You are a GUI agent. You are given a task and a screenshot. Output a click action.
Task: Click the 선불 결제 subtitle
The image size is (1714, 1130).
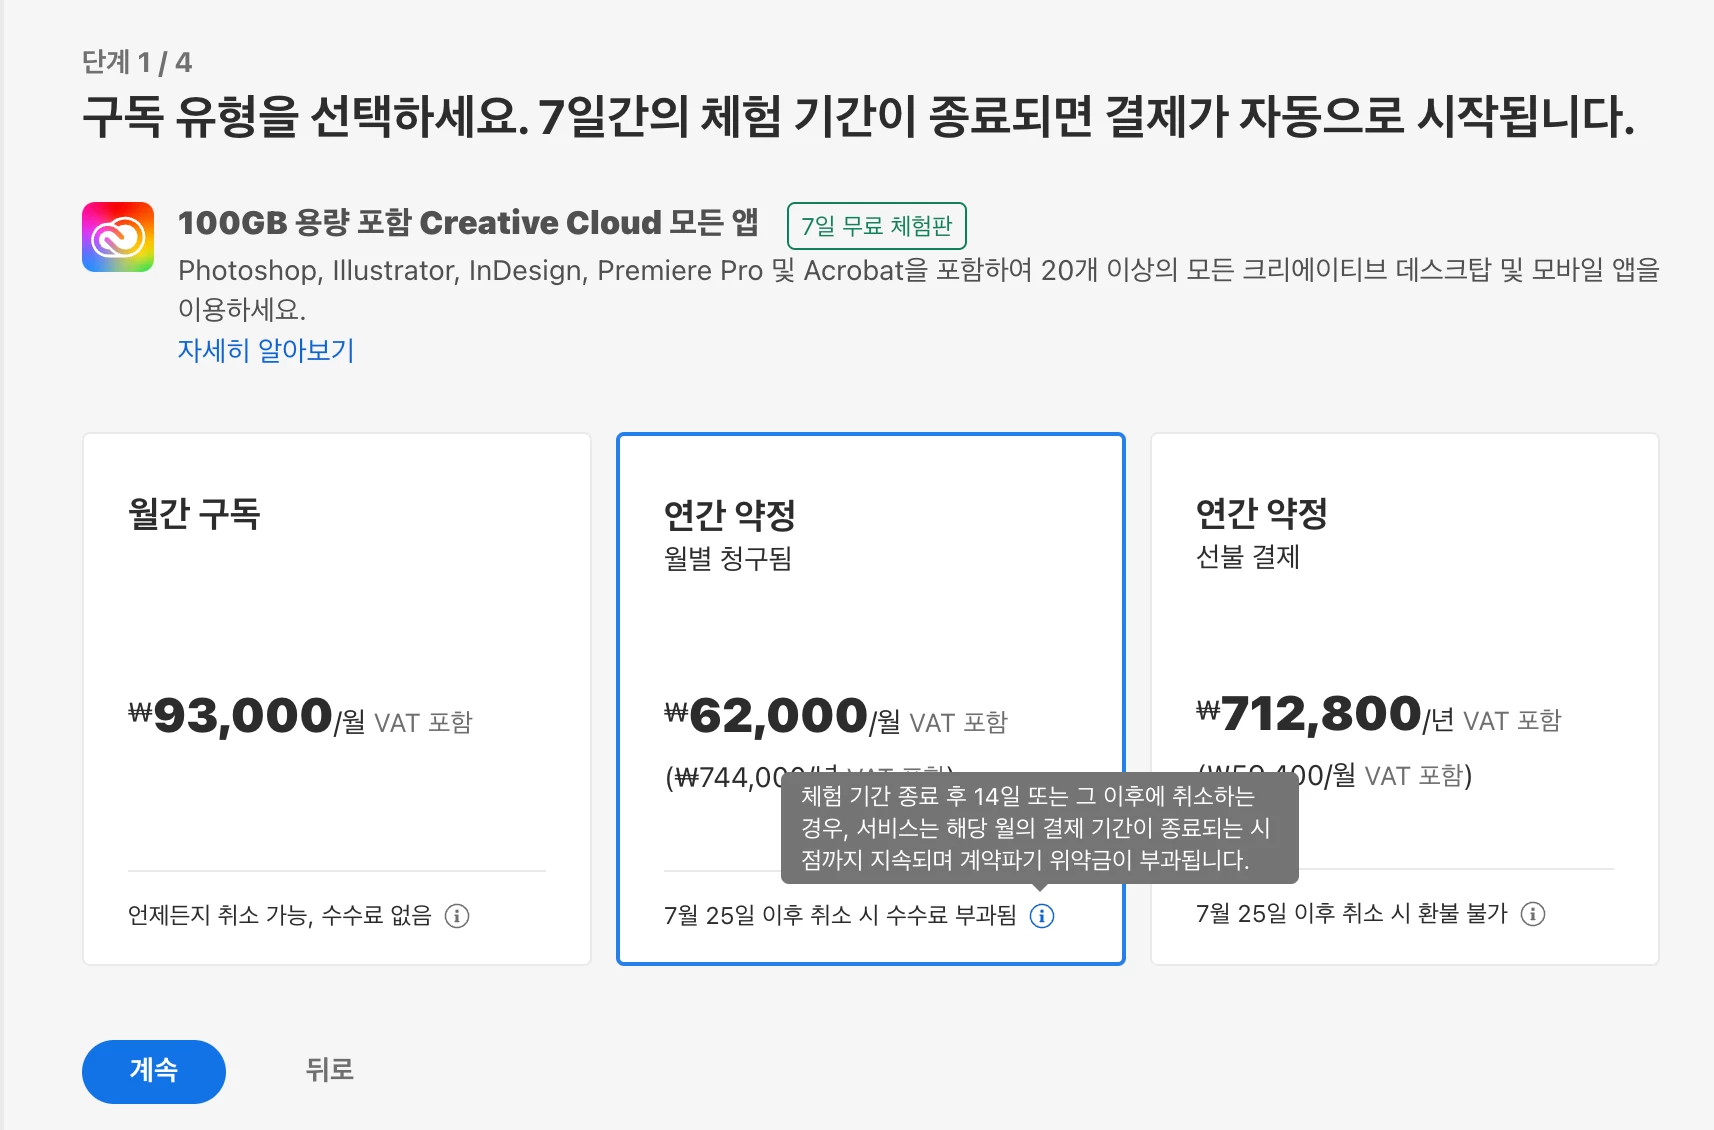pyautogui.click(x=1248, y=556)
